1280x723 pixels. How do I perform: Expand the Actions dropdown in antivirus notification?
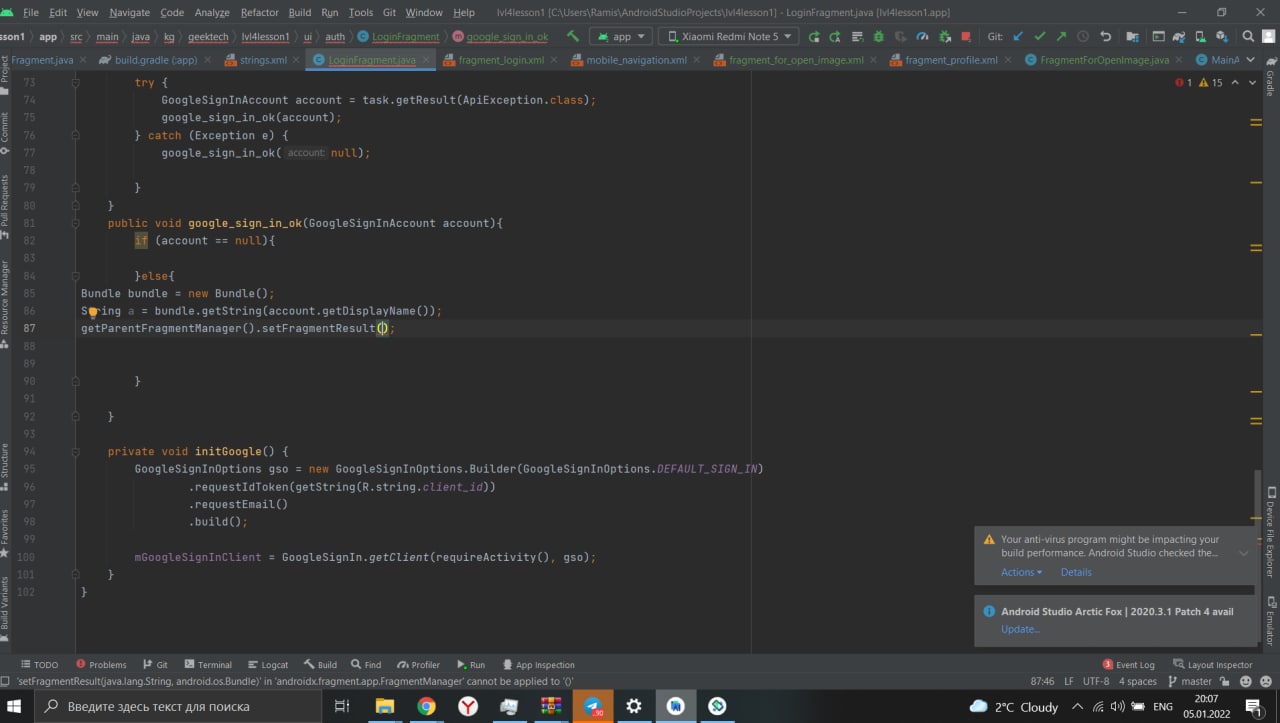click(1021, 572)
